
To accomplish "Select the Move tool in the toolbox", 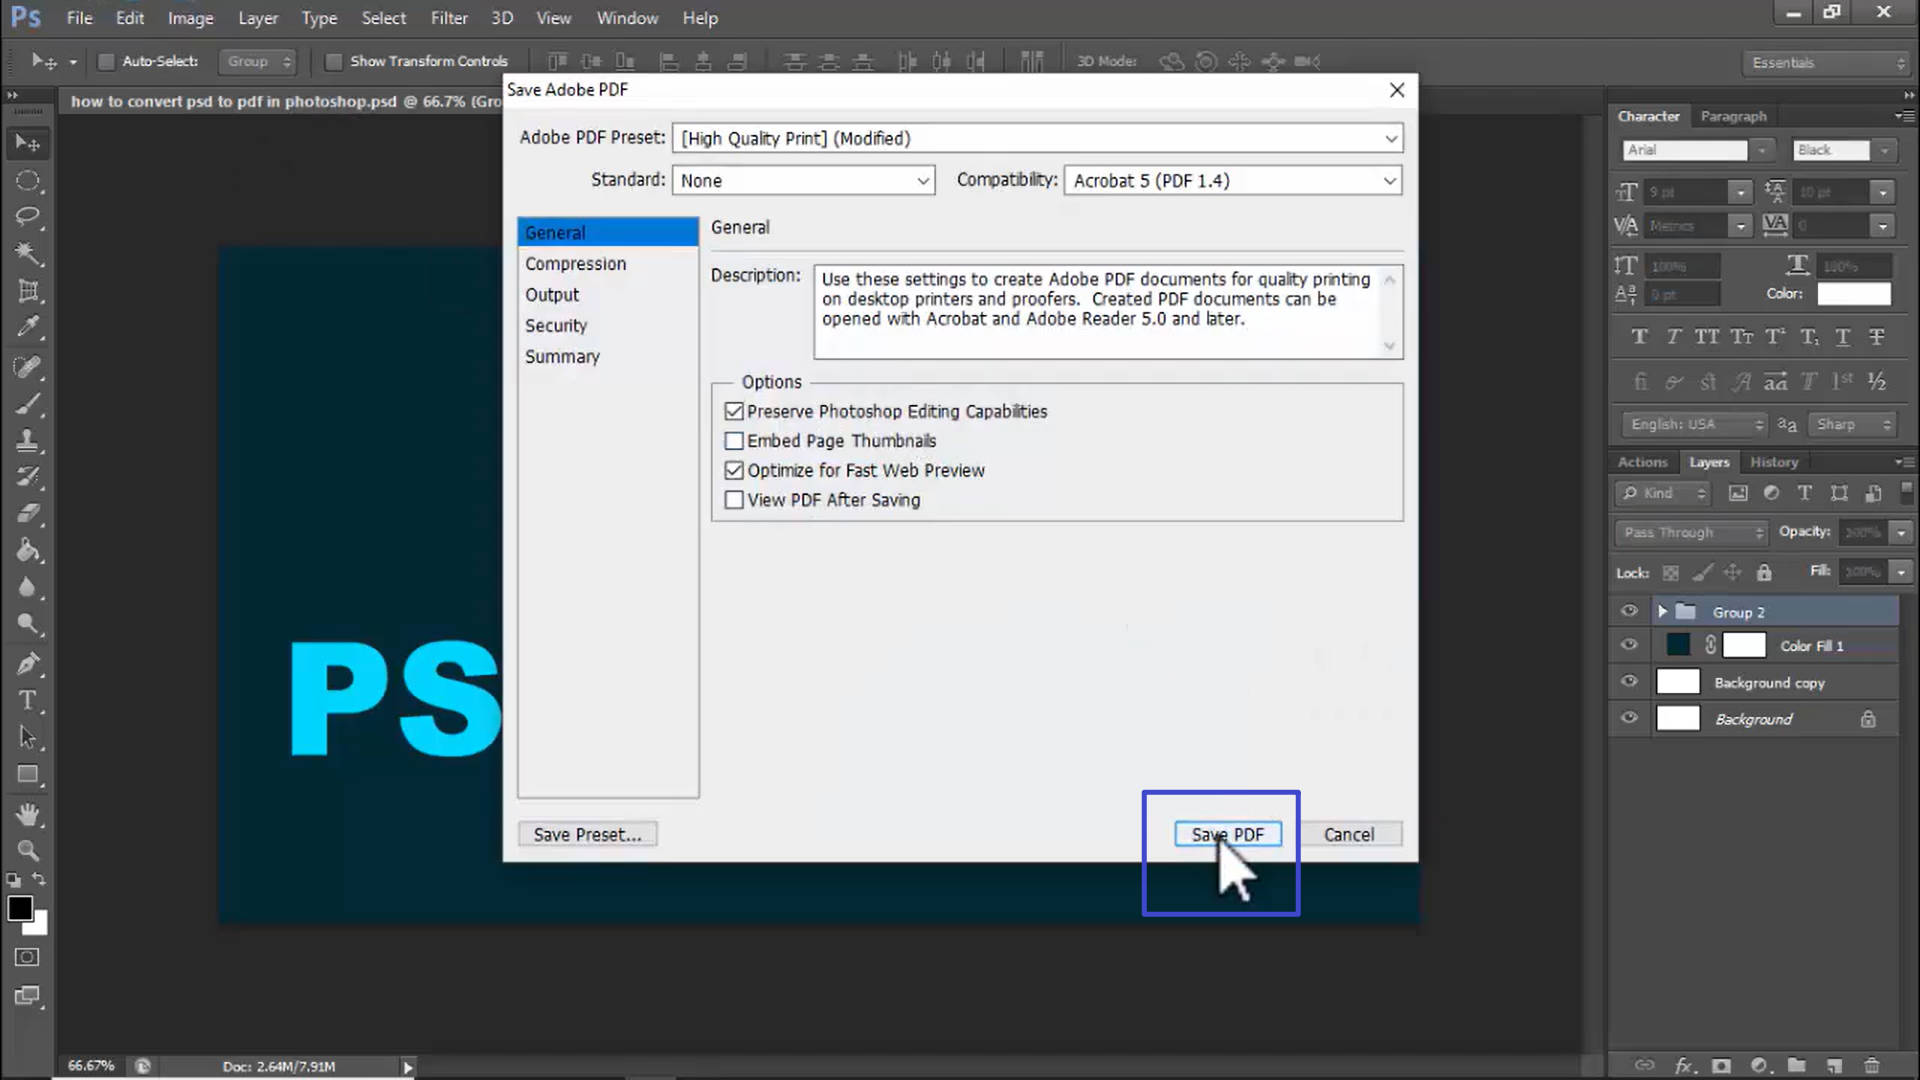I will point(28,144).
